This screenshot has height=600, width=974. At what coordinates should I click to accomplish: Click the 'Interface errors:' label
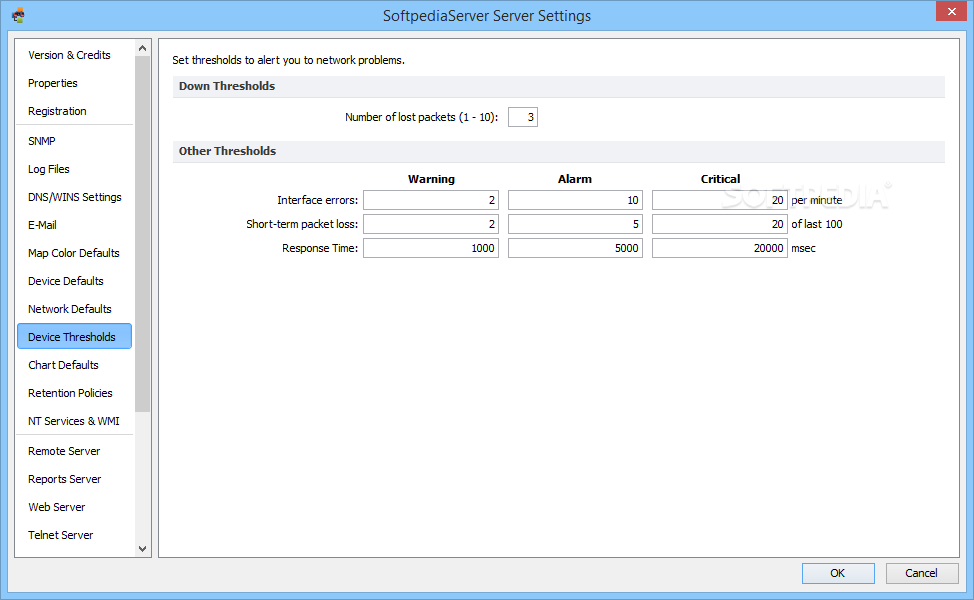click(317, 200)
